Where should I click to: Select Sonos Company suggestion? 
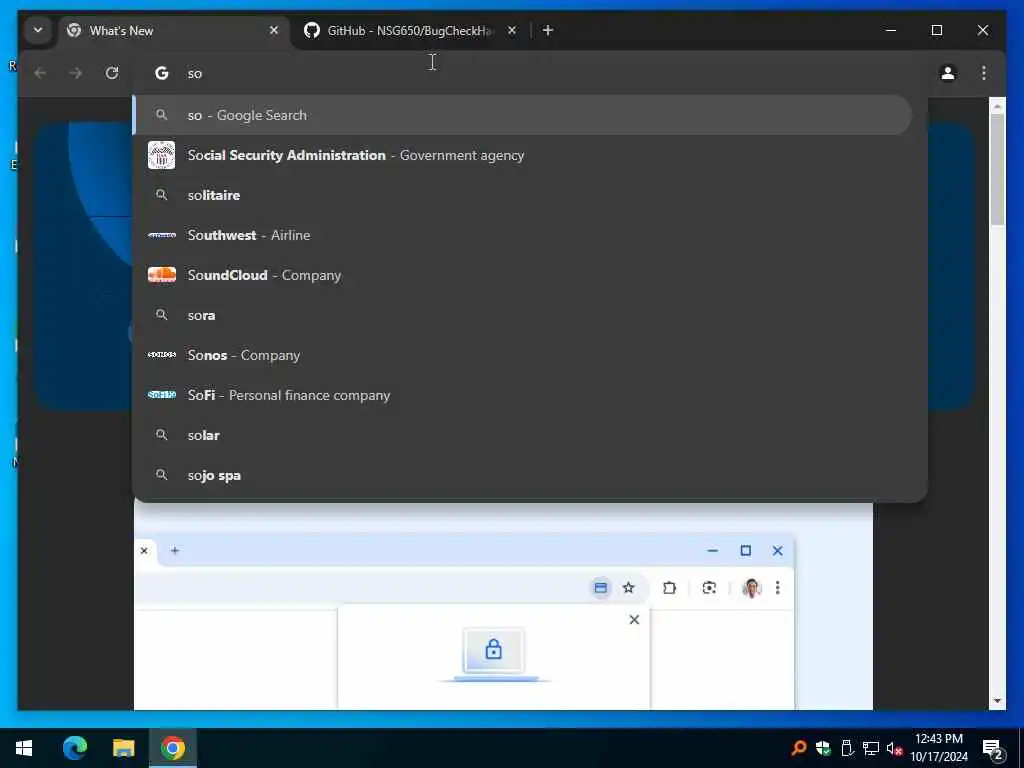(522, 355)
